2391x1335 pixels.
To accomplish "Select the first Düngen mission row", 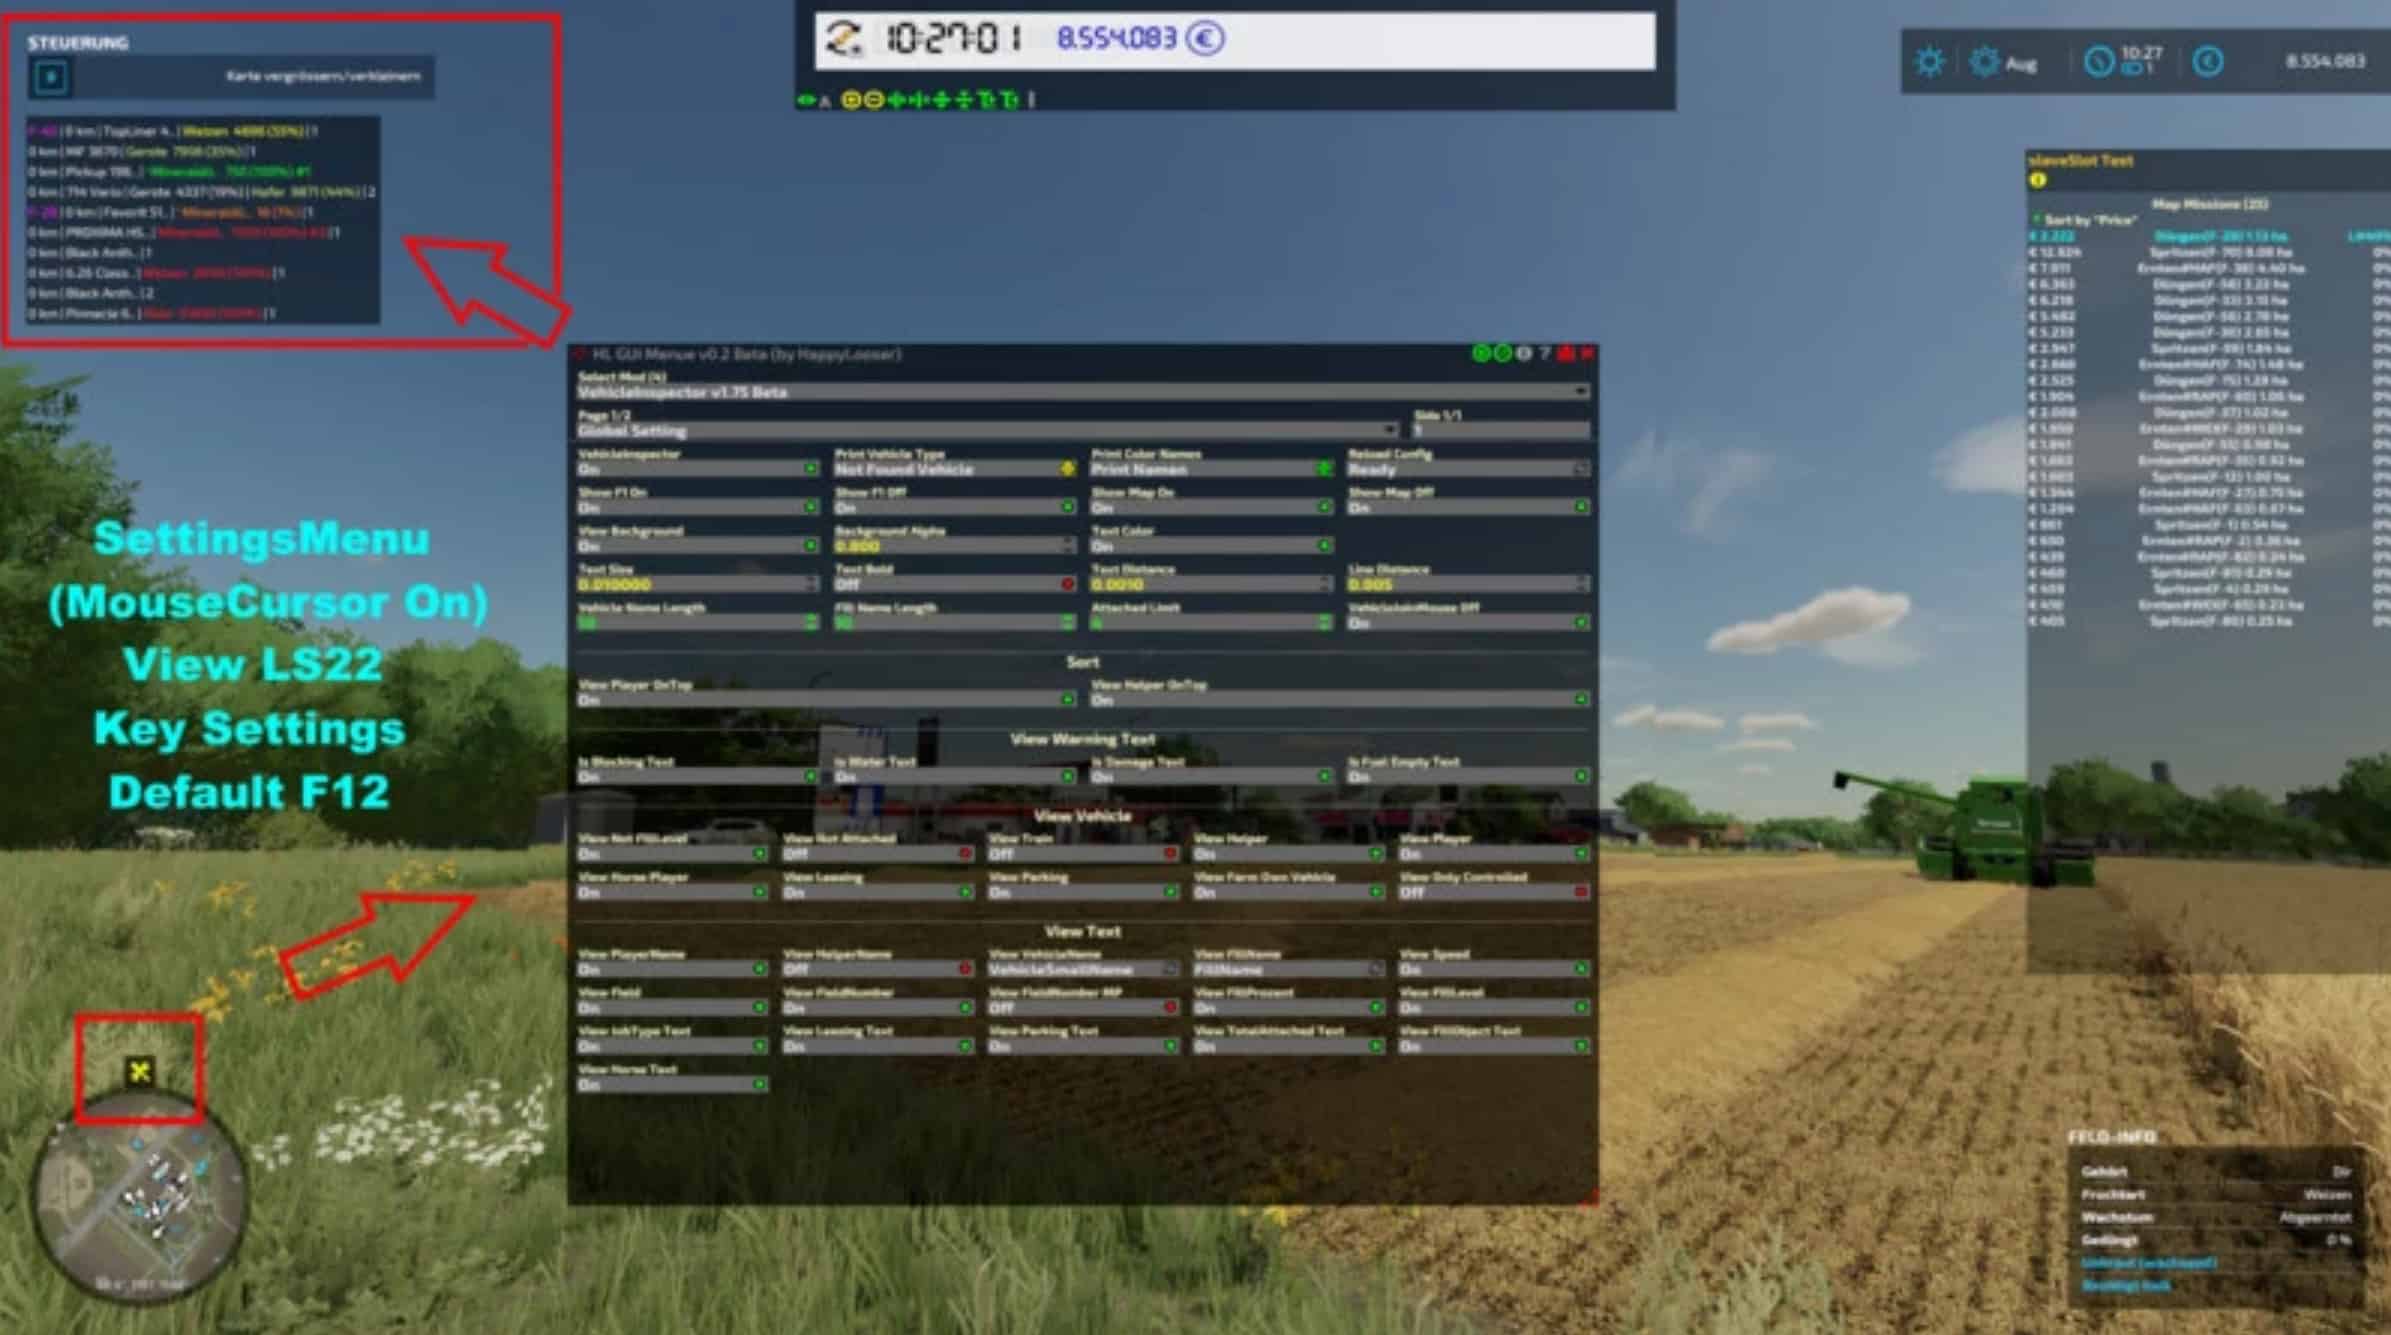I will (x=2218, y=237).
